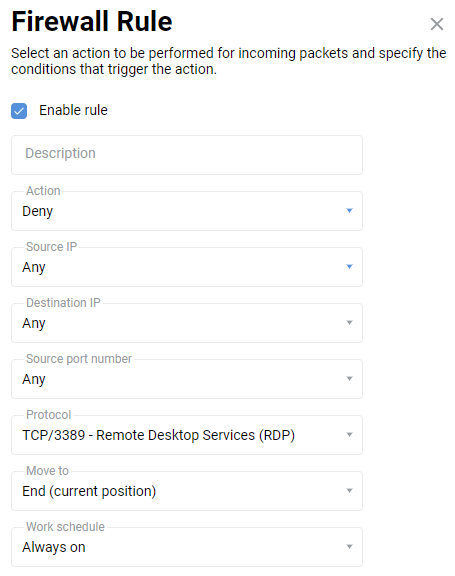
Task: Close the Firewall Rule dialog
Action: [437, 24]
